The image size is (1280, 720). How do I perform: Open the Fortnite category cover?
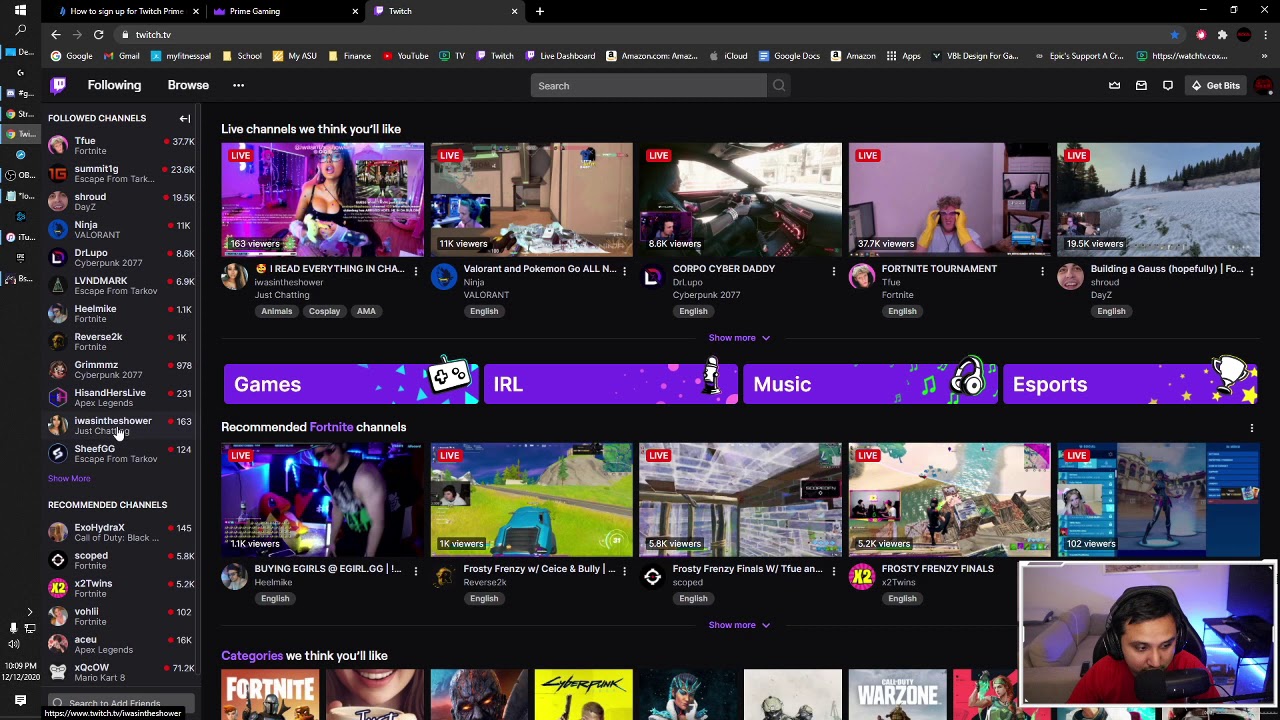[x=270, y=695]
